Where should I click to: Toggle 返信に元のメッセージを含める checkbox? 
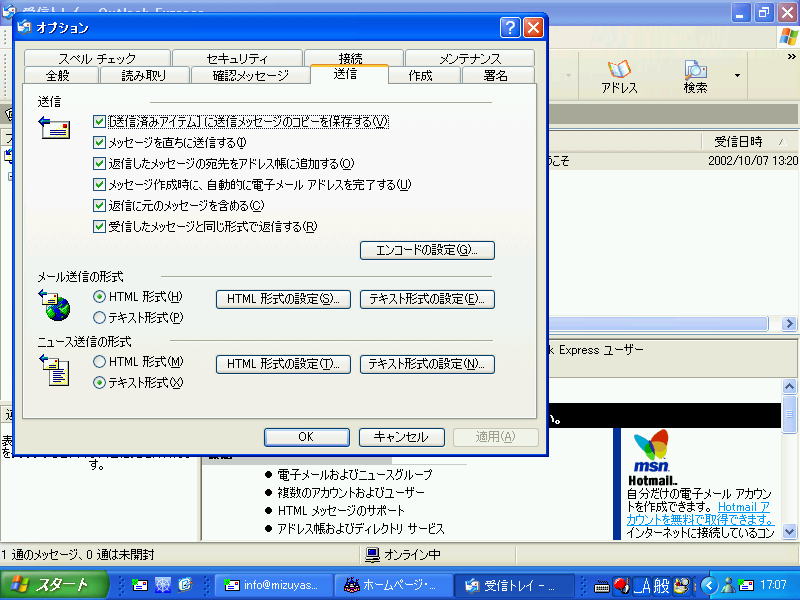coord(99,205)
